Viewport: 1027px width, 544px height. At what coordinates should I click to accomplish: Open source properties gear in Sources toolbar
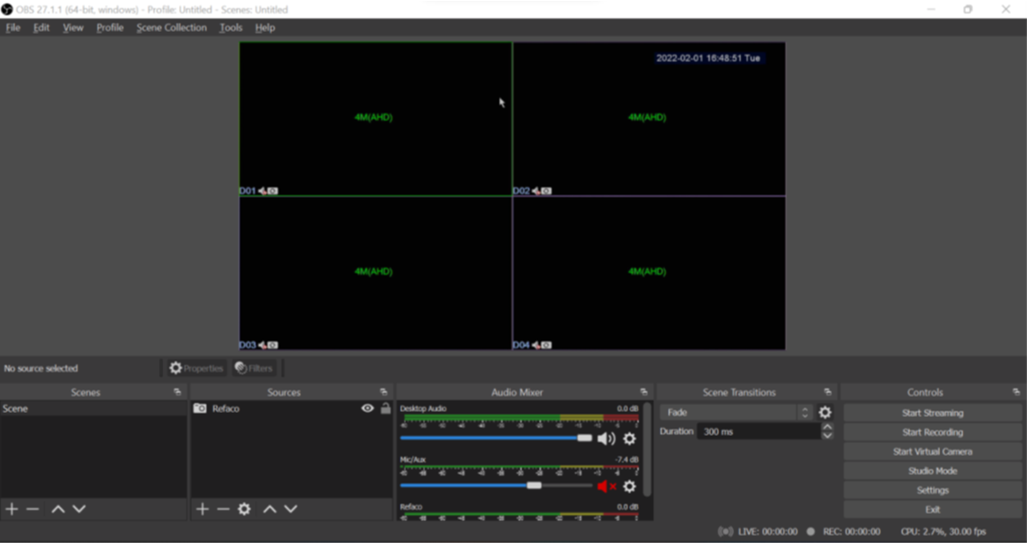pos(244,509)
